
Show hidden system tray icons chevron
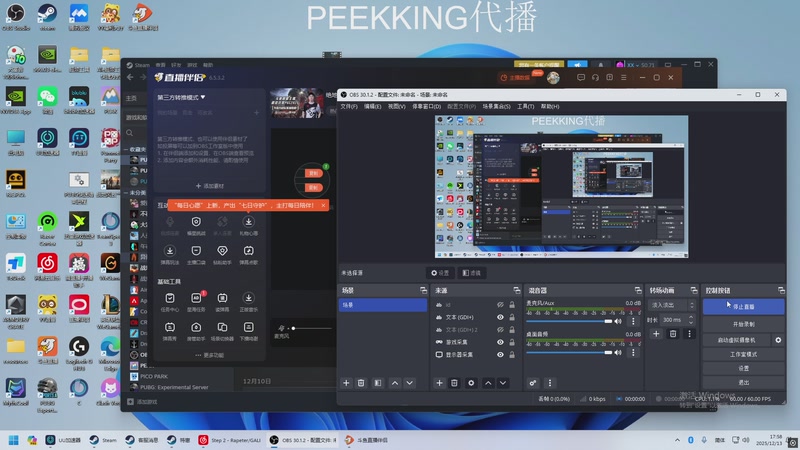(x=677, y=440)
